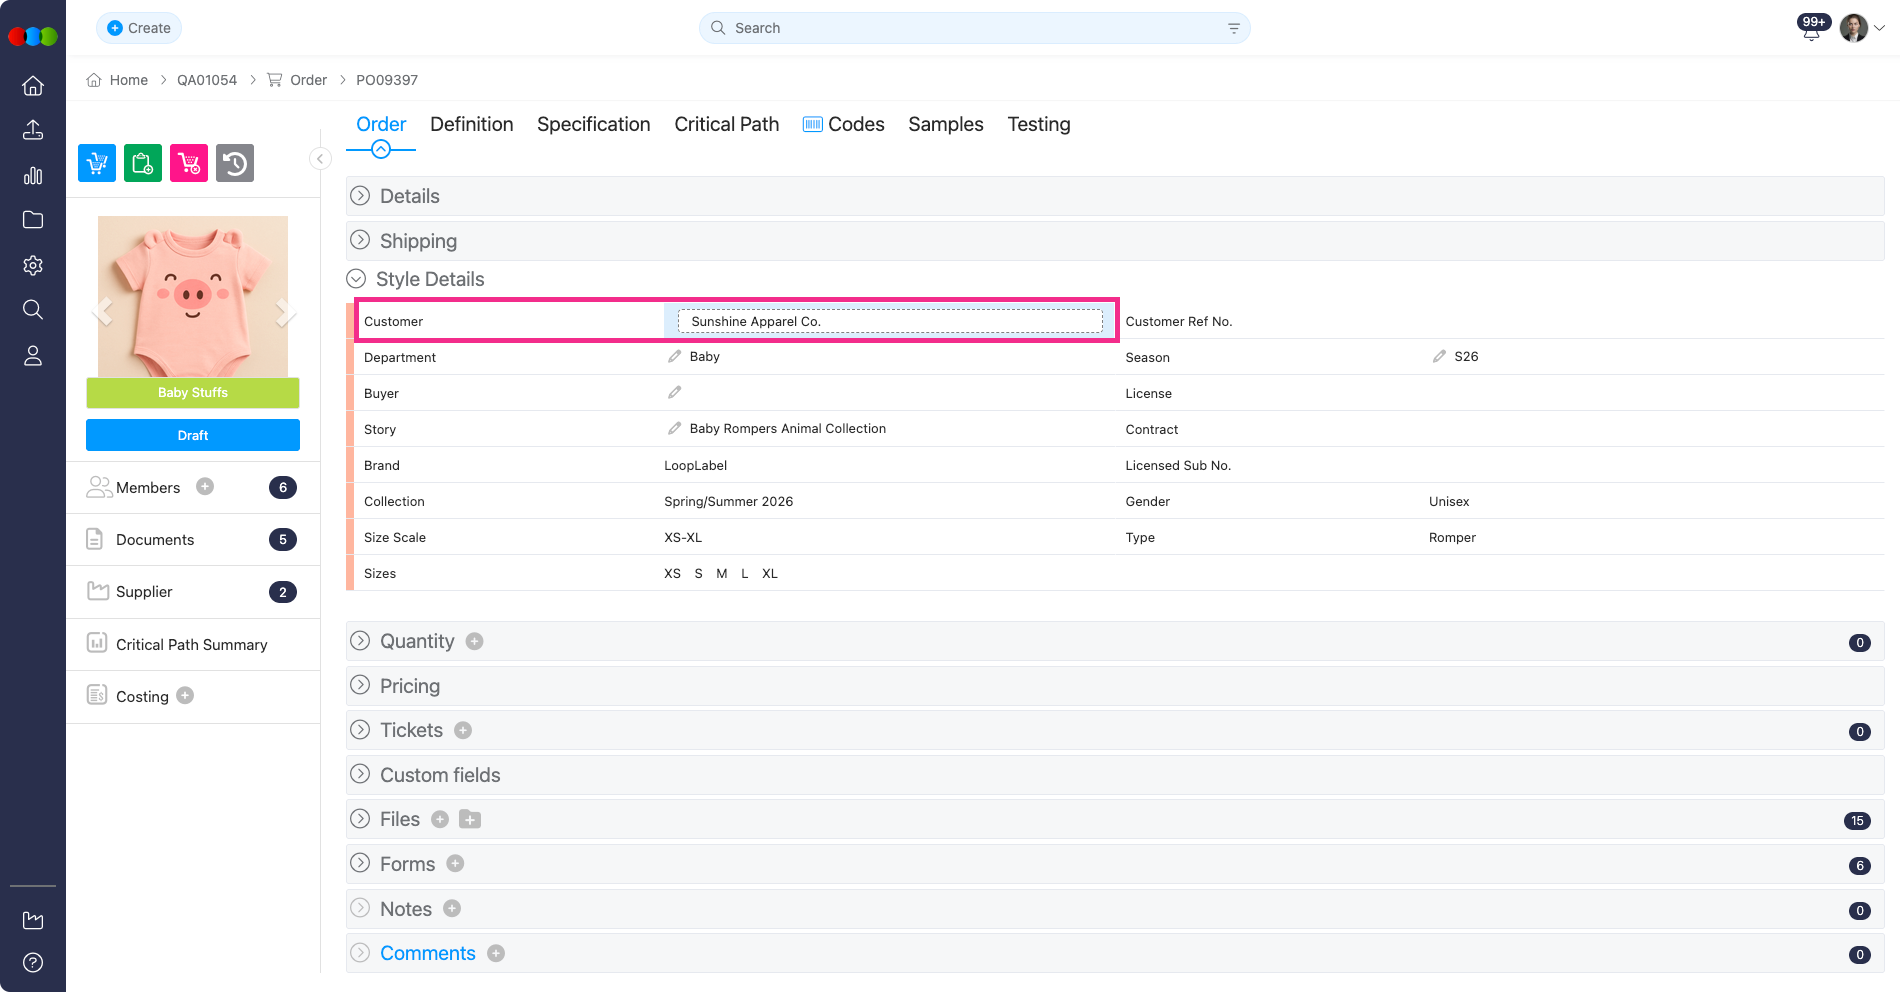Viewport: 1900px width, 992px height.
Task: Add a member with plus icon
Action: click(x=205, y=487)
